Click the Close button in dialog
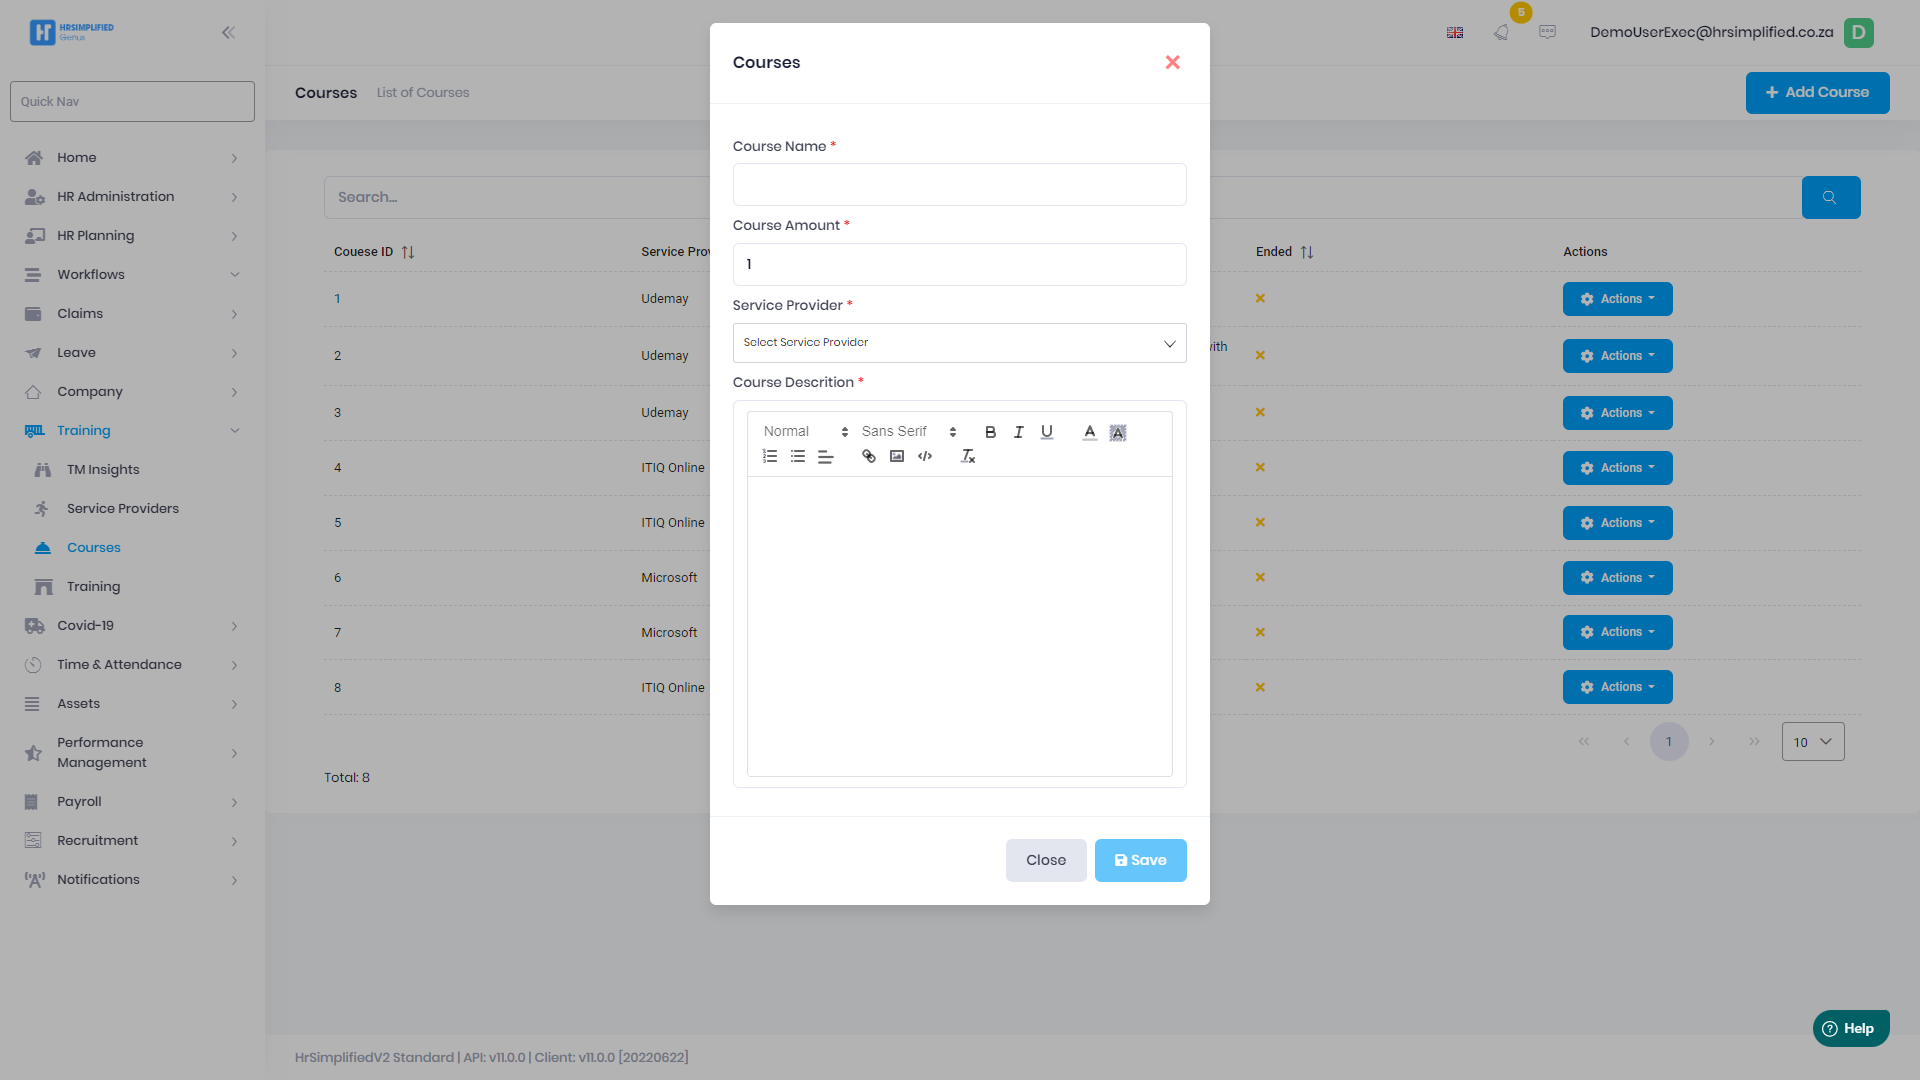 click(x=1045, y=860)
